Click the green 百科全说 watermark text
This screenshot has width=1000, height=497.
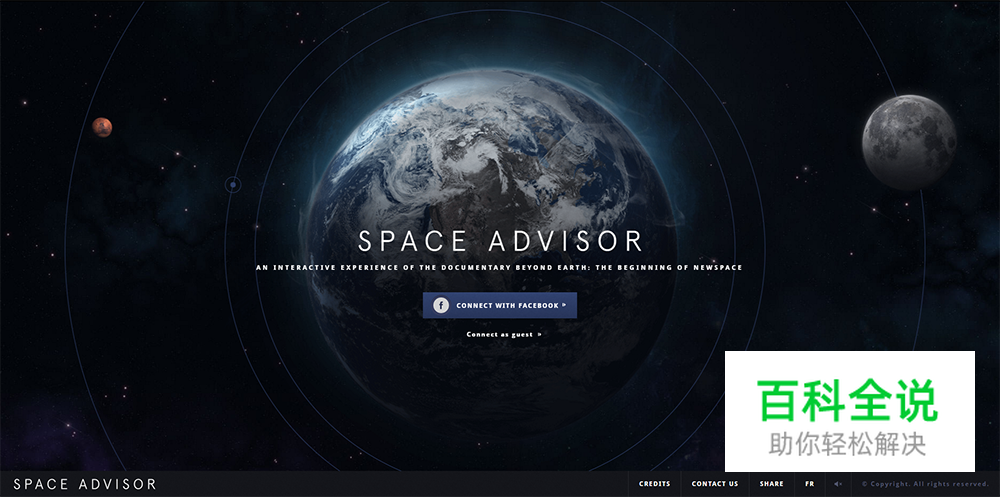(848, 402)
